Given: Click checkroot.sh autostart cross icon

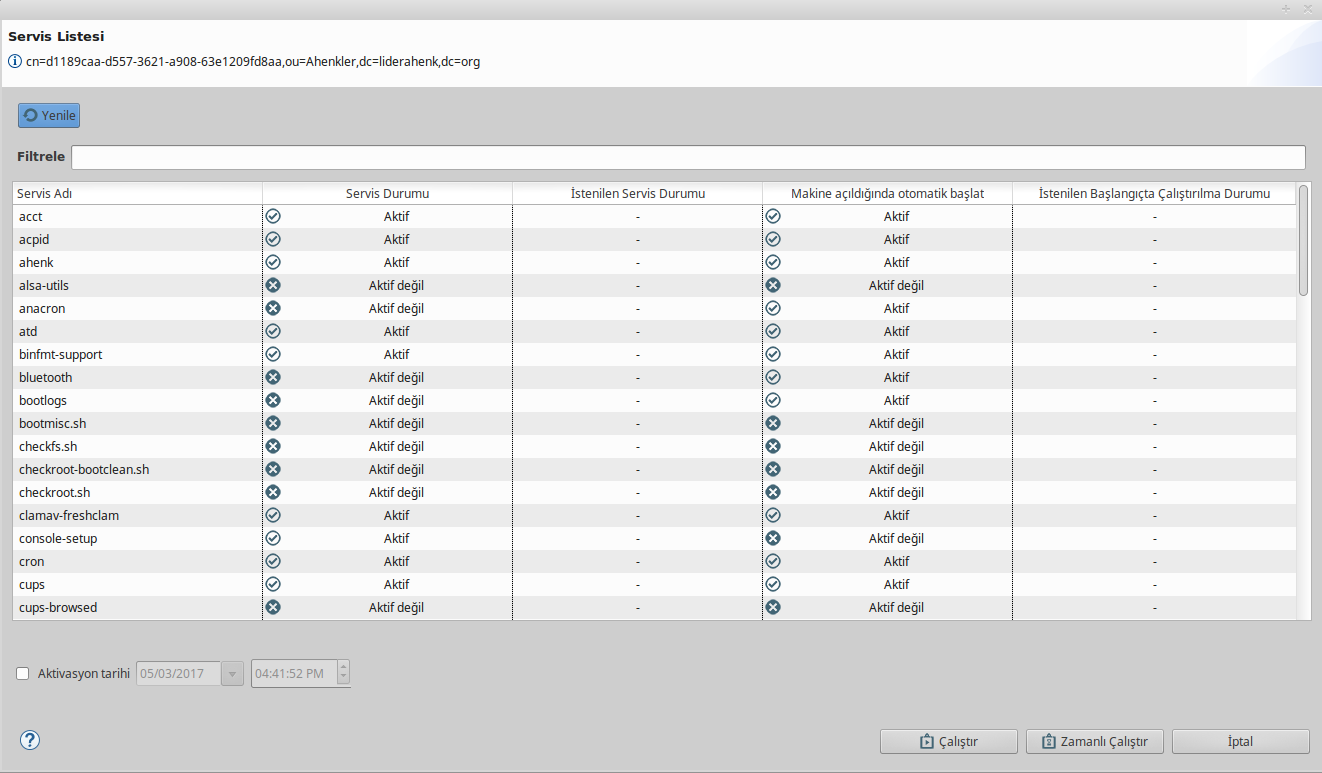Looking at the screenshot, I should click(x=773, y=492).
